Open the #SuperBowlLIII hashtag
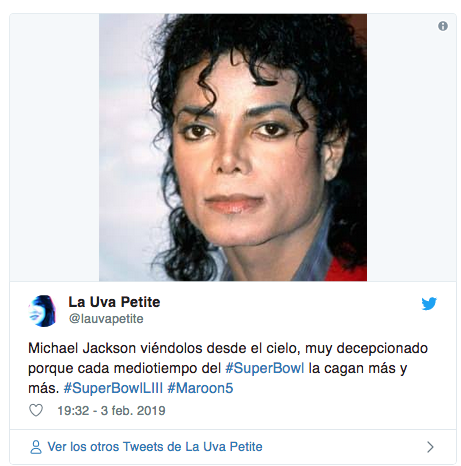Screen dimensions: 461x466 point(113,388)
